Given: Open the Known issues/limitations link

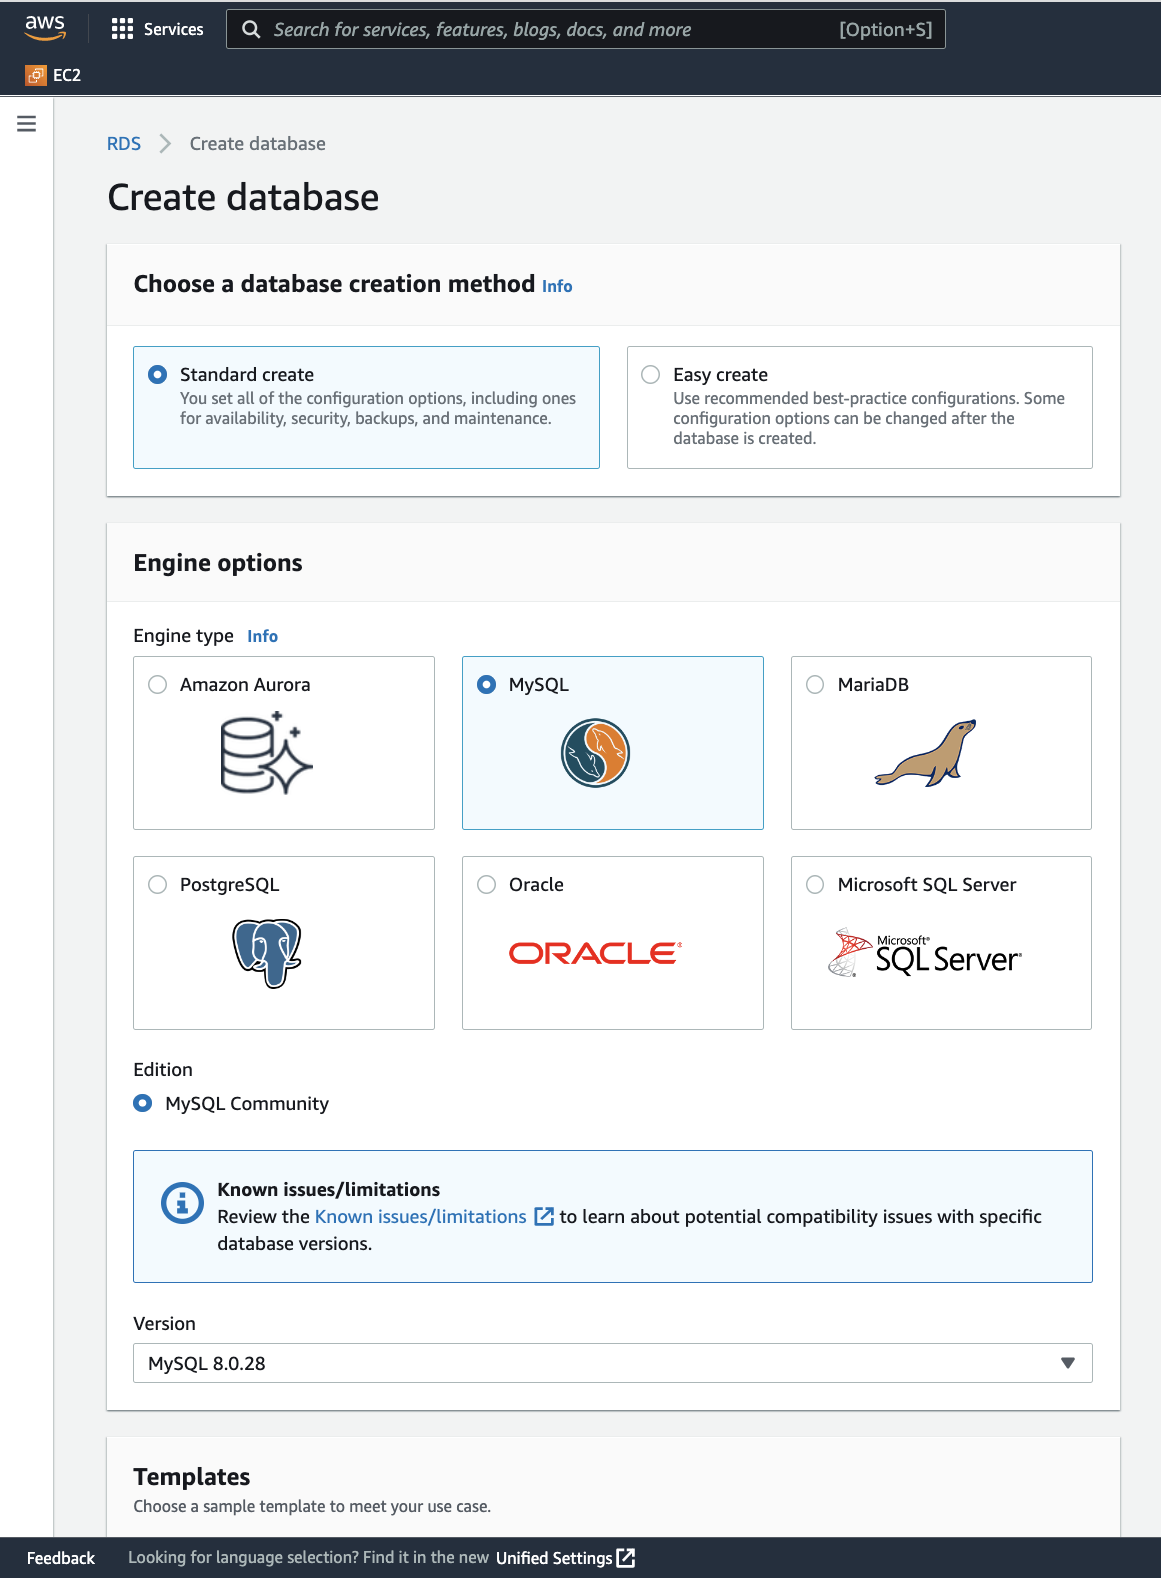Looking at the screenshot, I should click(x=421, y=1217).
